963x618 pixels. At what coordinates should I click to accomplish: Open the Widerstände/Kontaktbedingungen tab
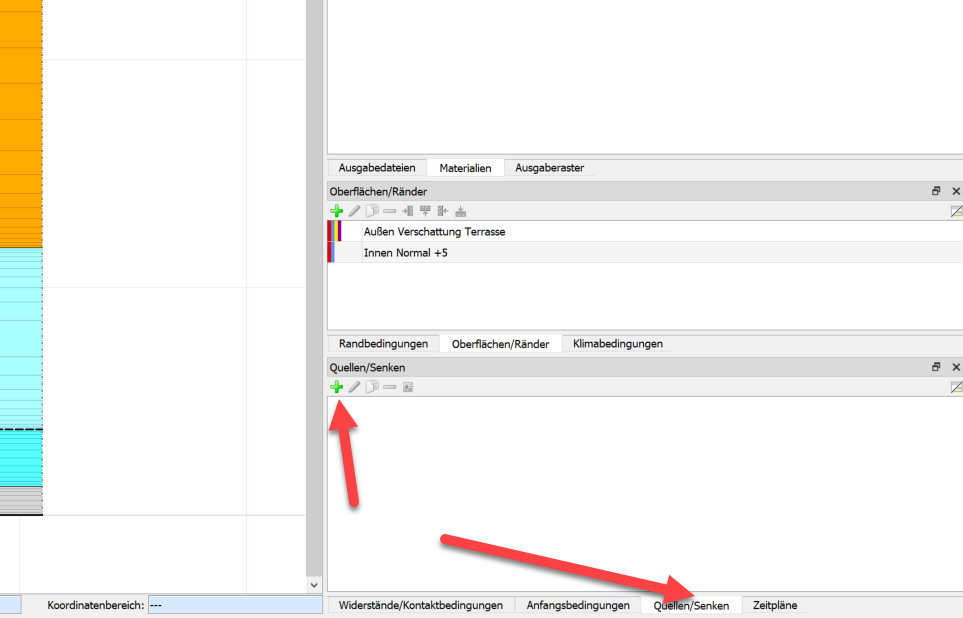421,605
